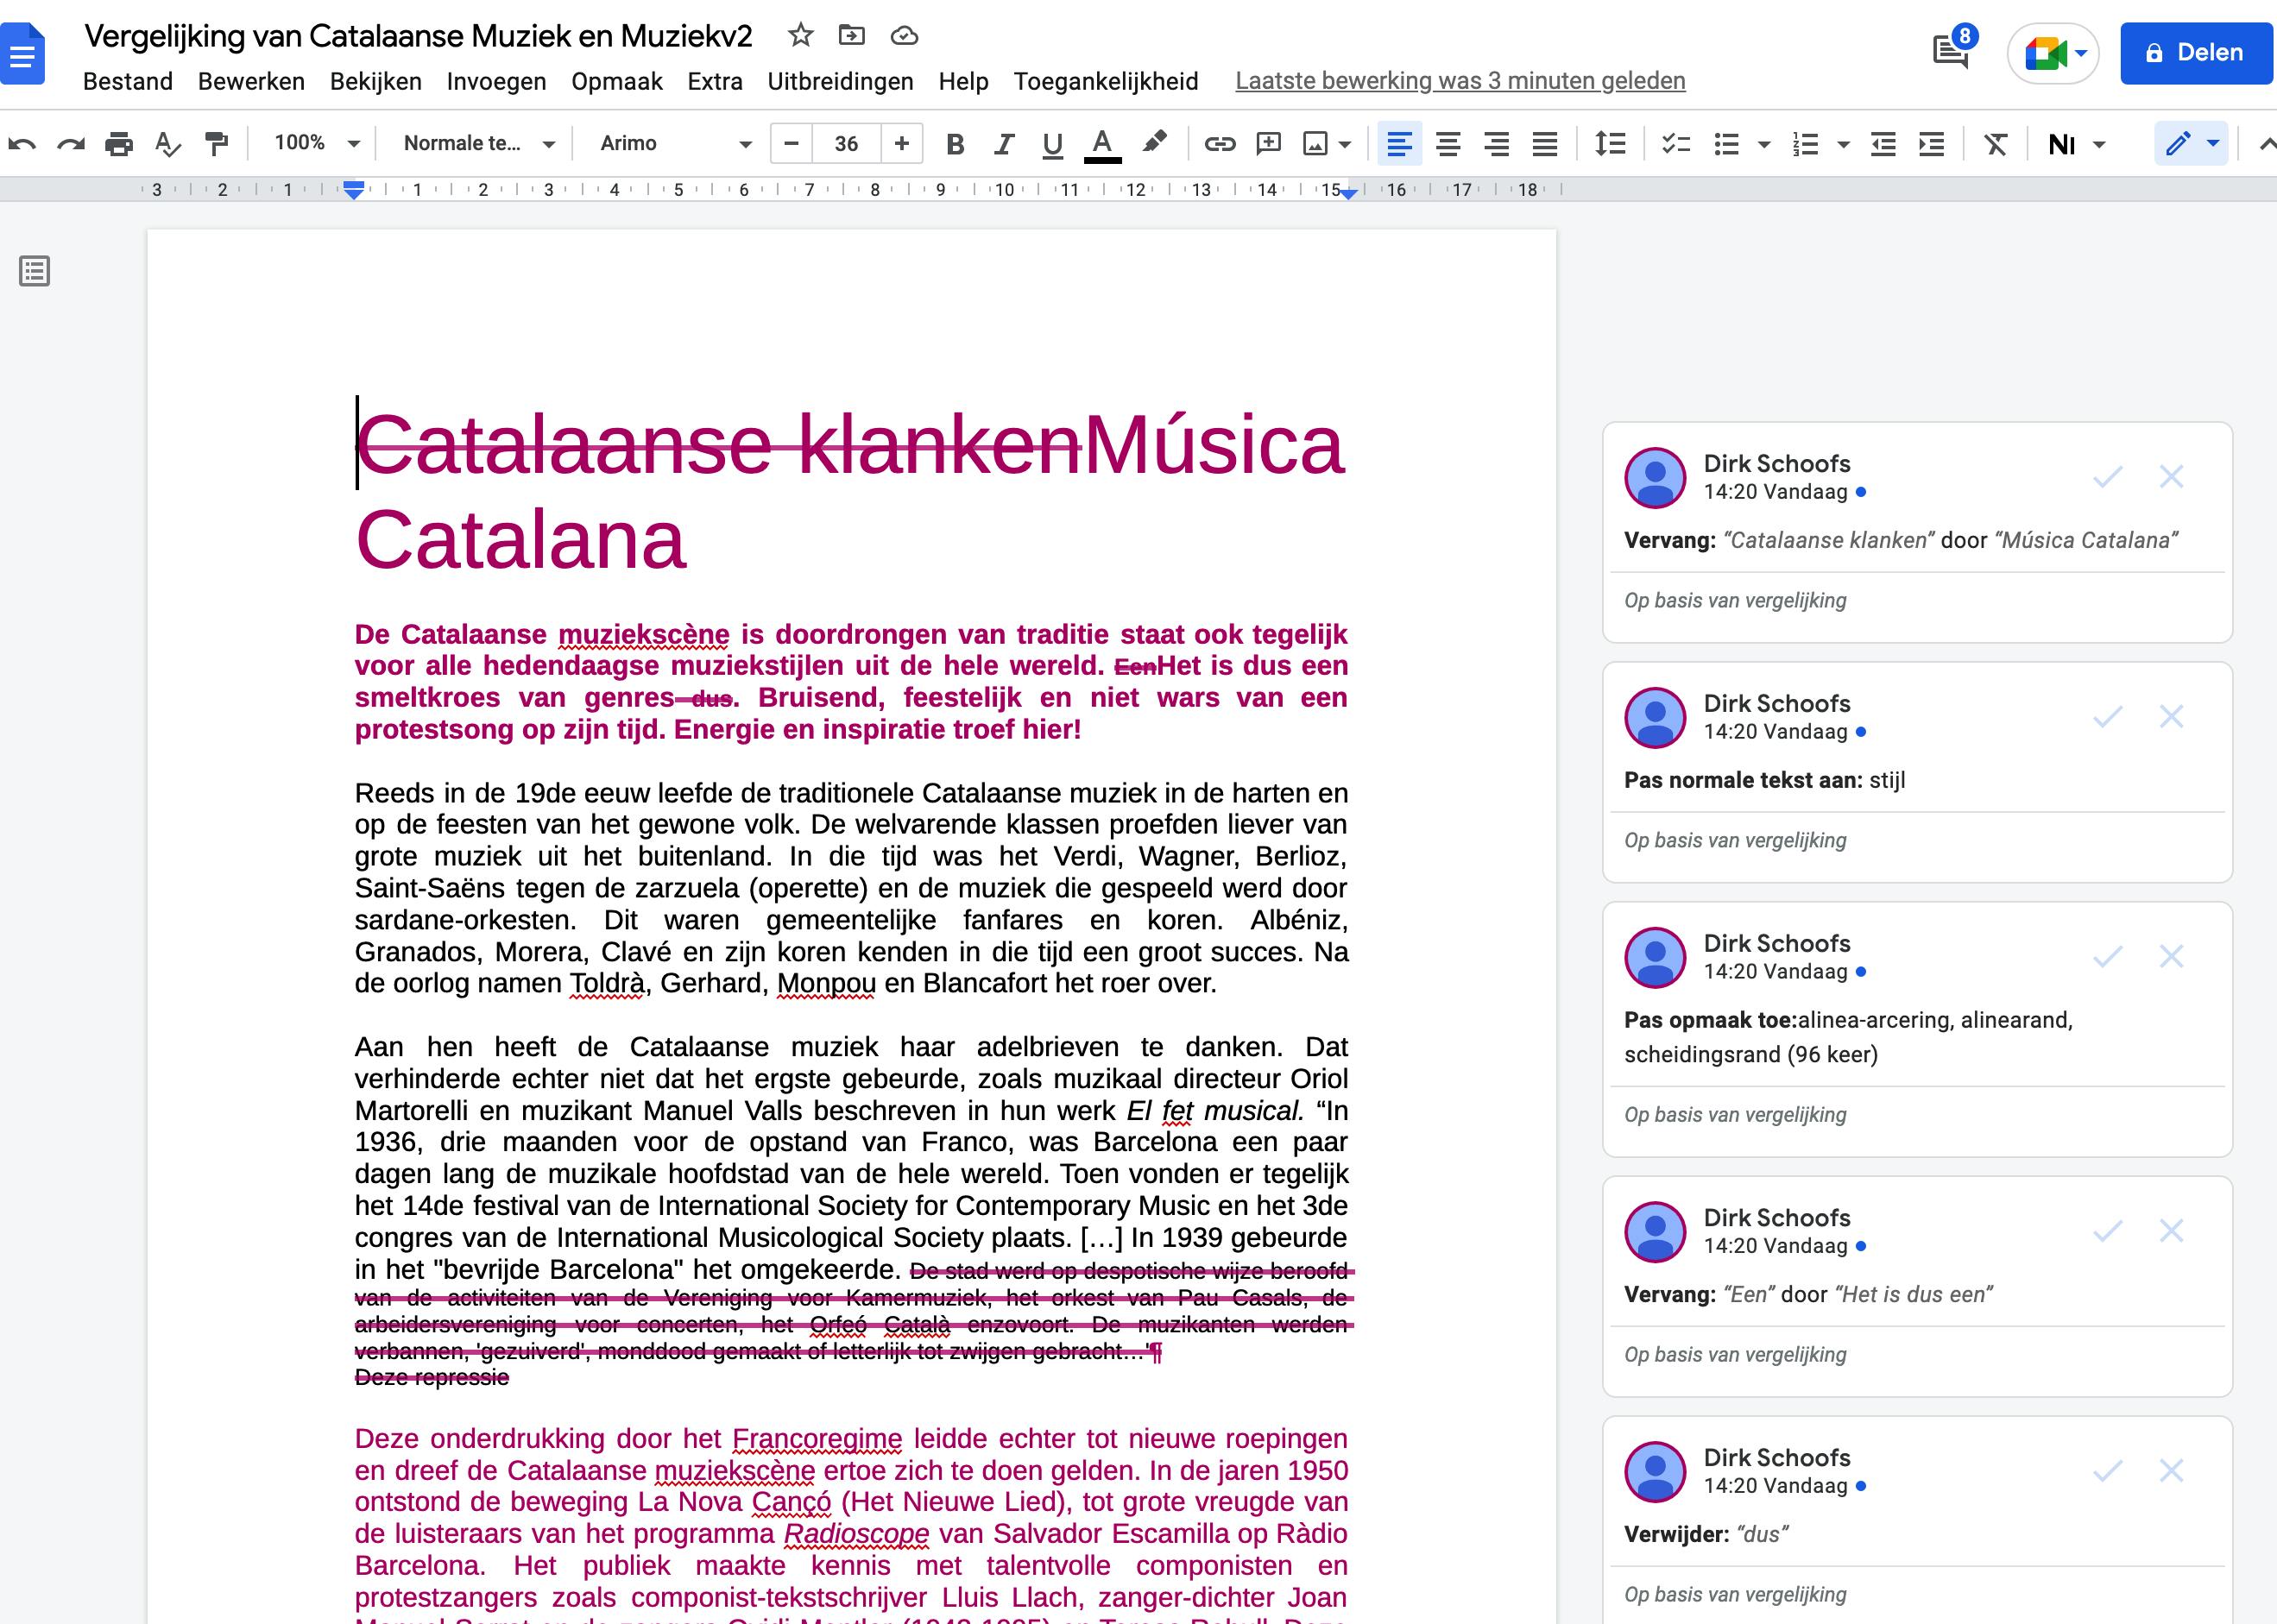Star this document
The height and width of the screenshot is (1624, 2277).
(x=800, y=36)
